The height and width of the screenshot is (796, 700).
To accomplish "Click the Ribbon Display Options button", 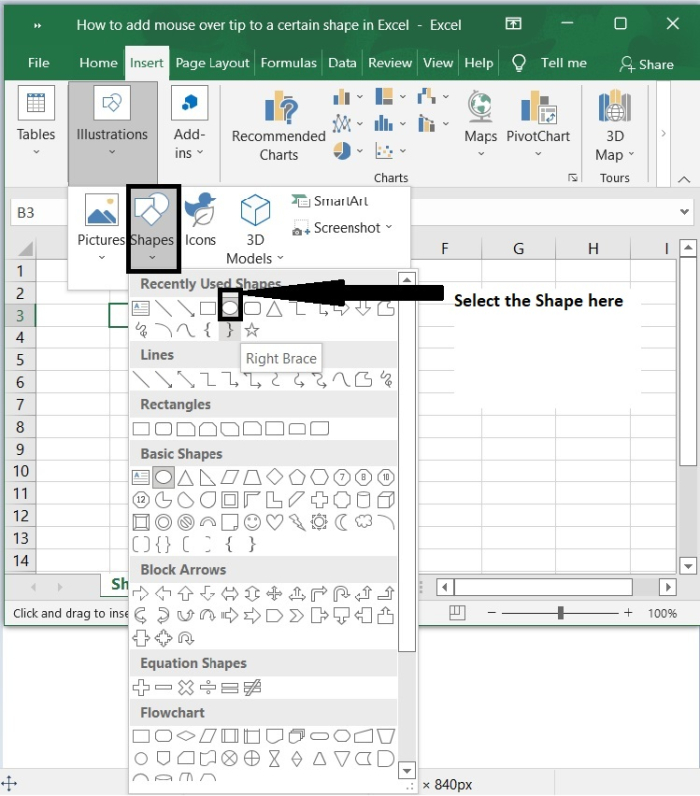I will pyautogui.click(x=513, y=23).
